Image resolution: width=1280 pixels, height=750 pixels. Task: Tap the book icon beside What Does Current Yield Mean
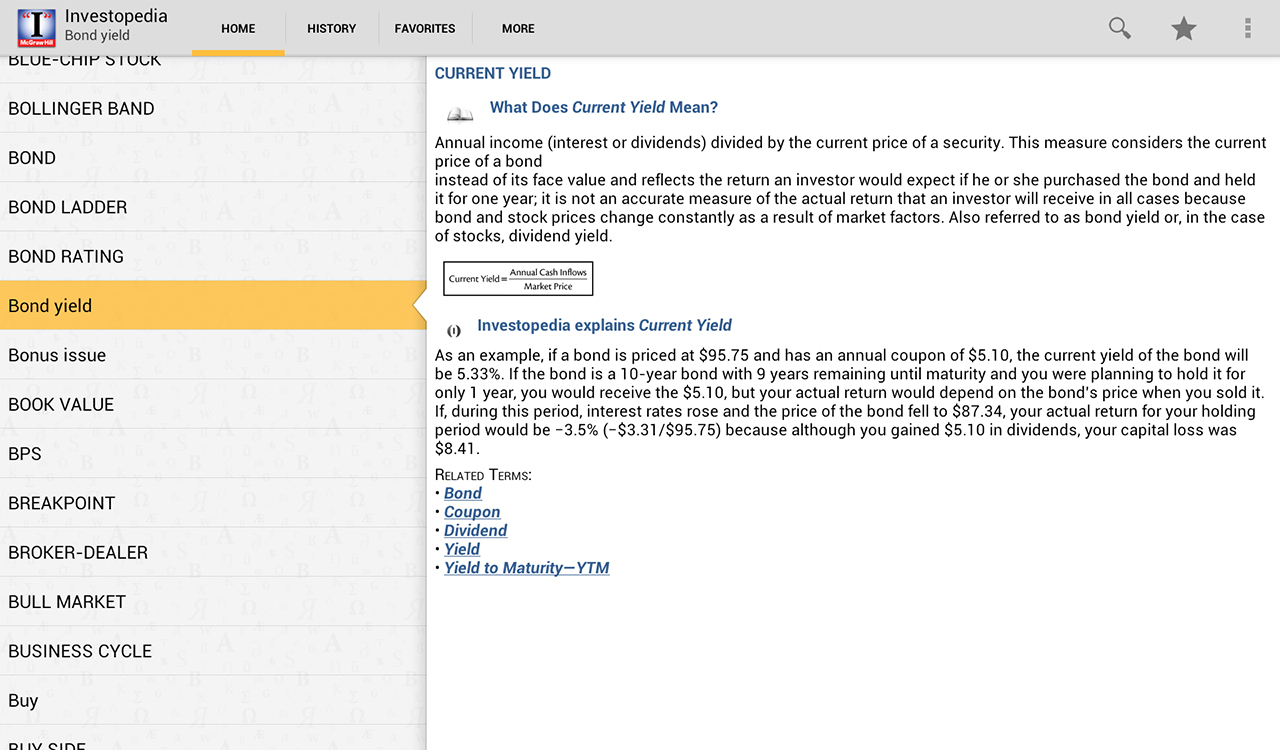pos(460,114)
